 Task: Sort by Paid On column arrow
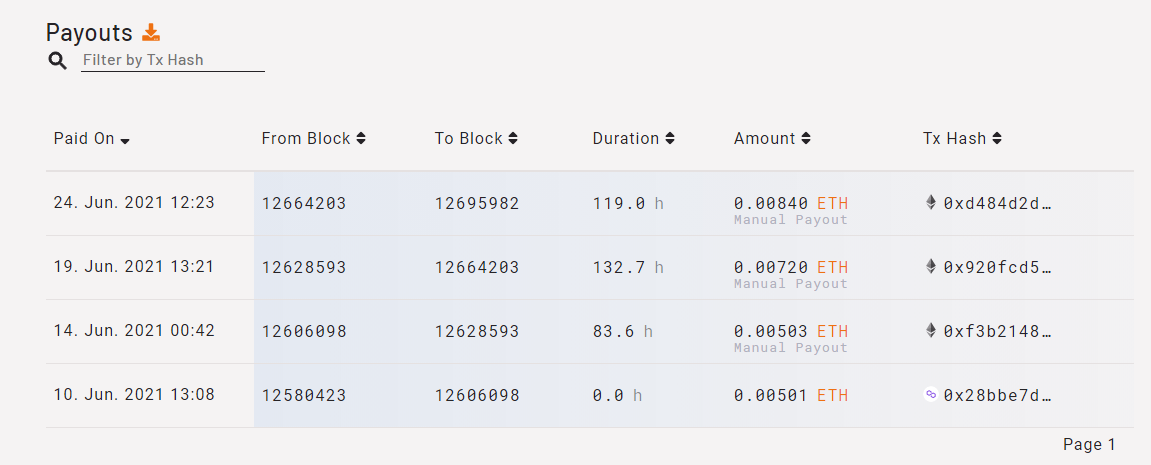[125, 140]
